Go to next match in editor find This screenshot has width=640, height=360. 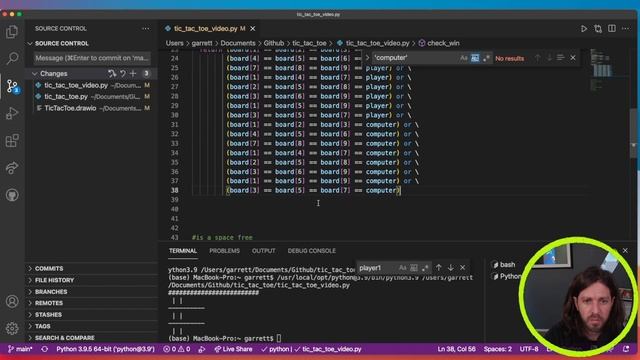click(x=549, y=58)
